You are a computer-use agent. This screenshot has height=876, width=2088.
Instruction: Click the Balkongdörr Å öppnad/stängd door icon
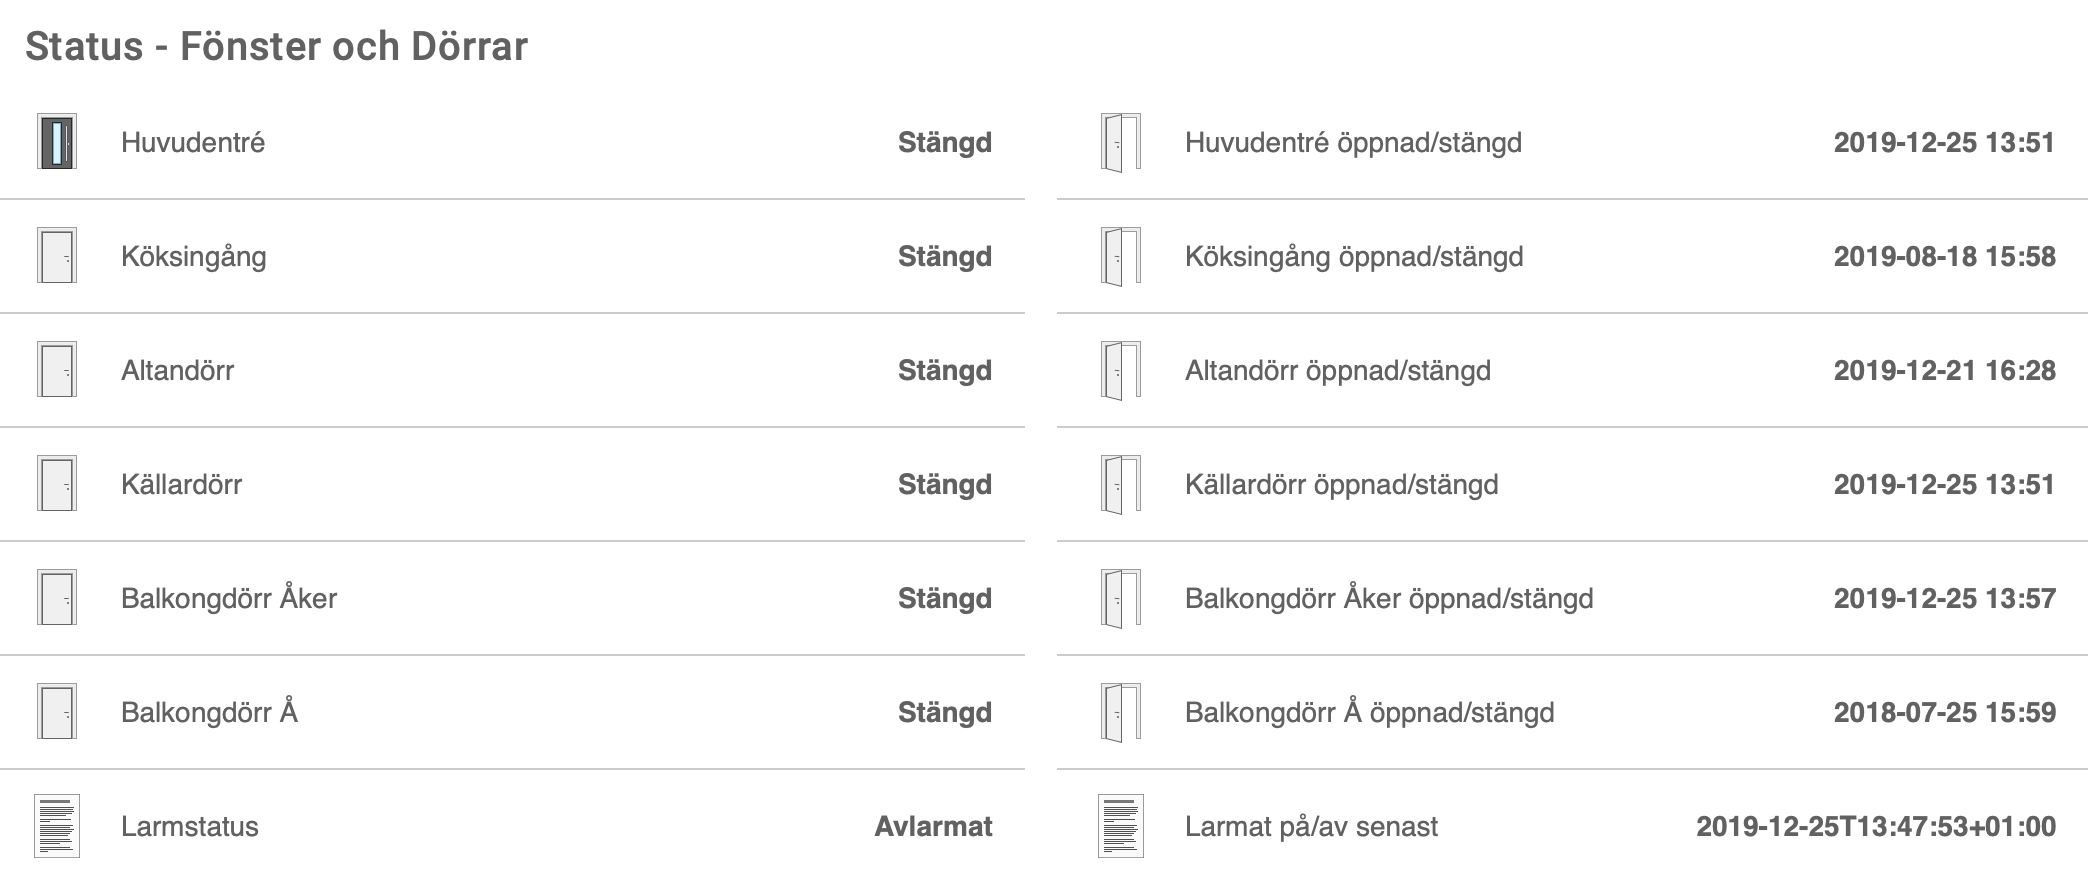[x=1121, y=712]
